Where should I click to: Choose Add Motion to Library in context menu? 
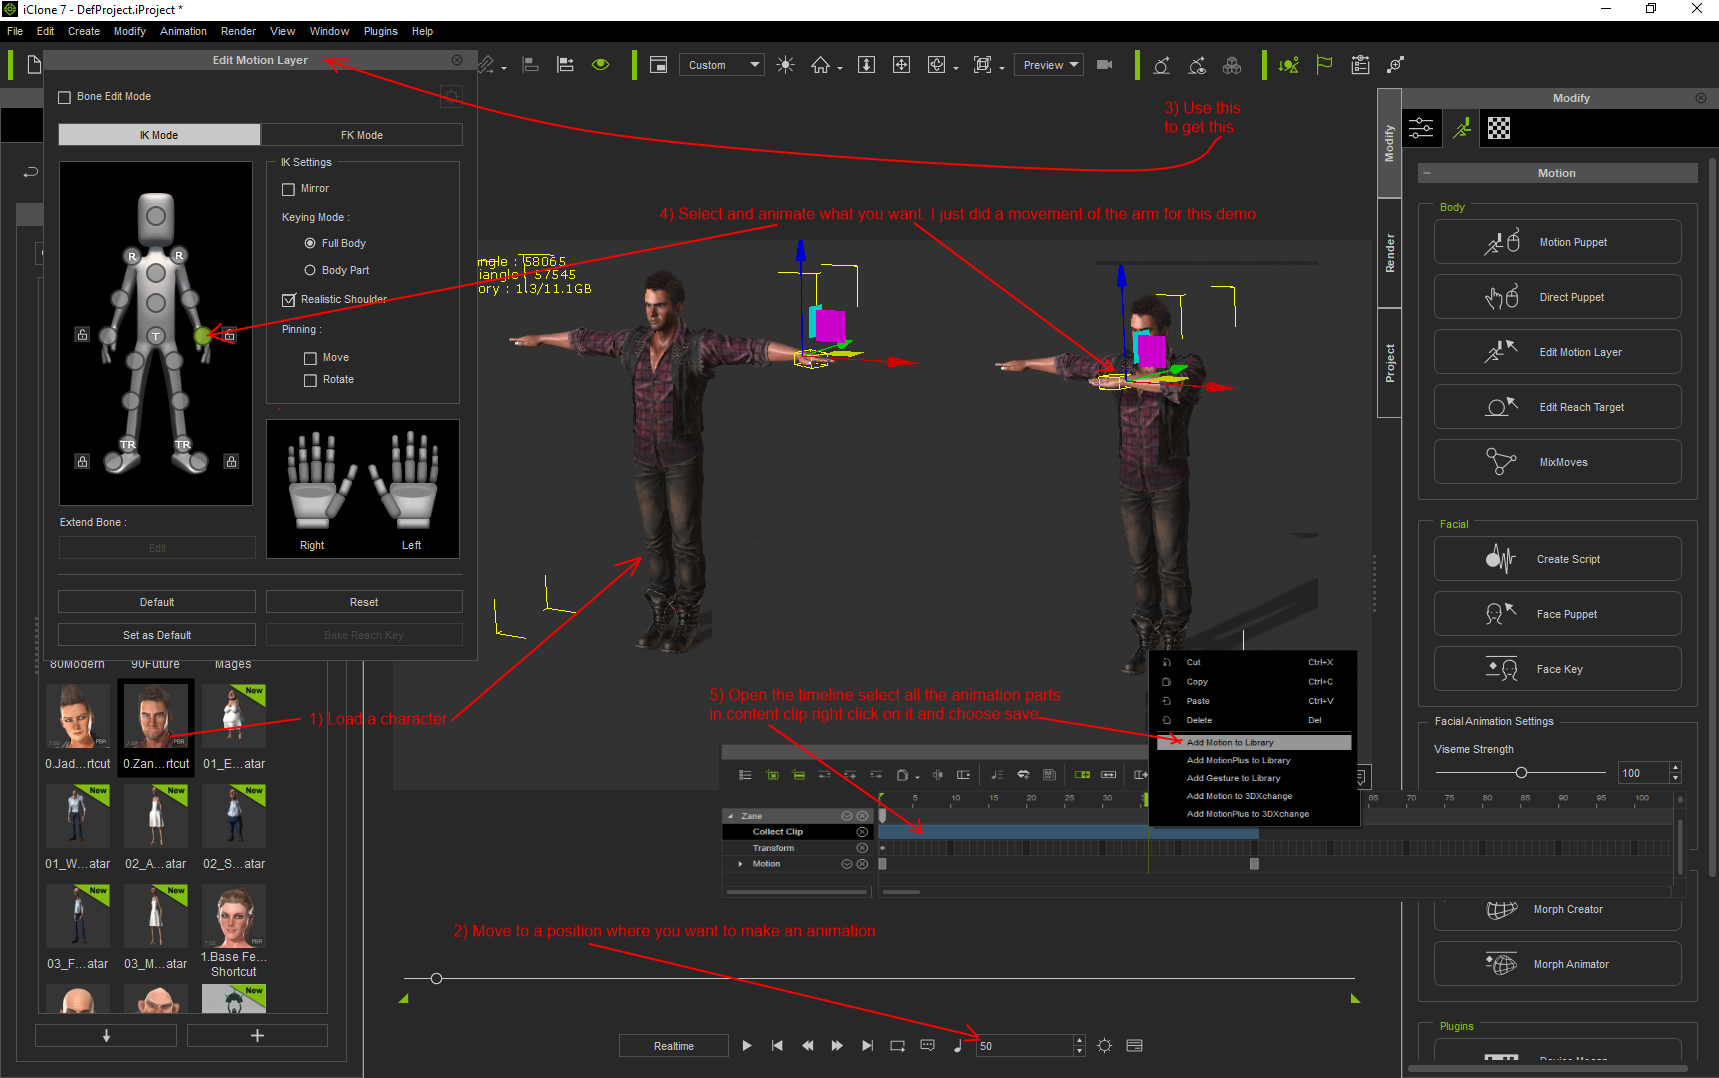pos(1254,742)
